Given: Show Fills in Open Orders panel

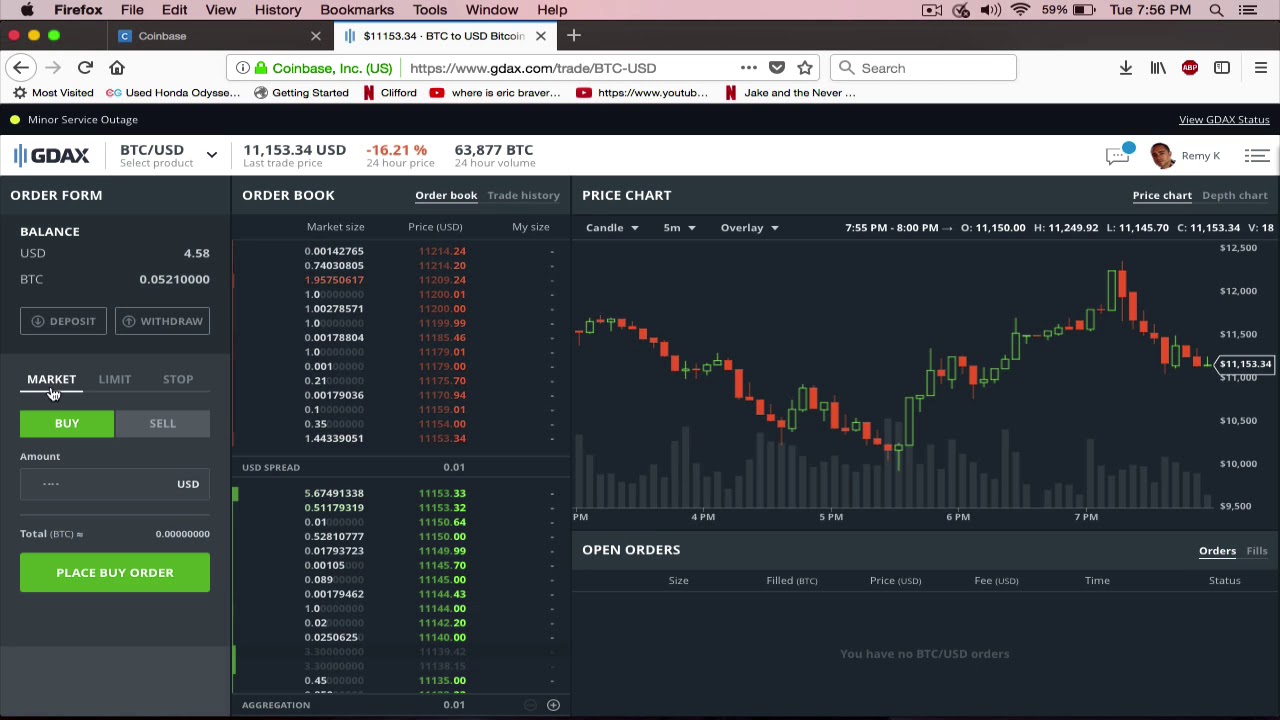Looking at the screenshot, I should [x=1257, y=551].
